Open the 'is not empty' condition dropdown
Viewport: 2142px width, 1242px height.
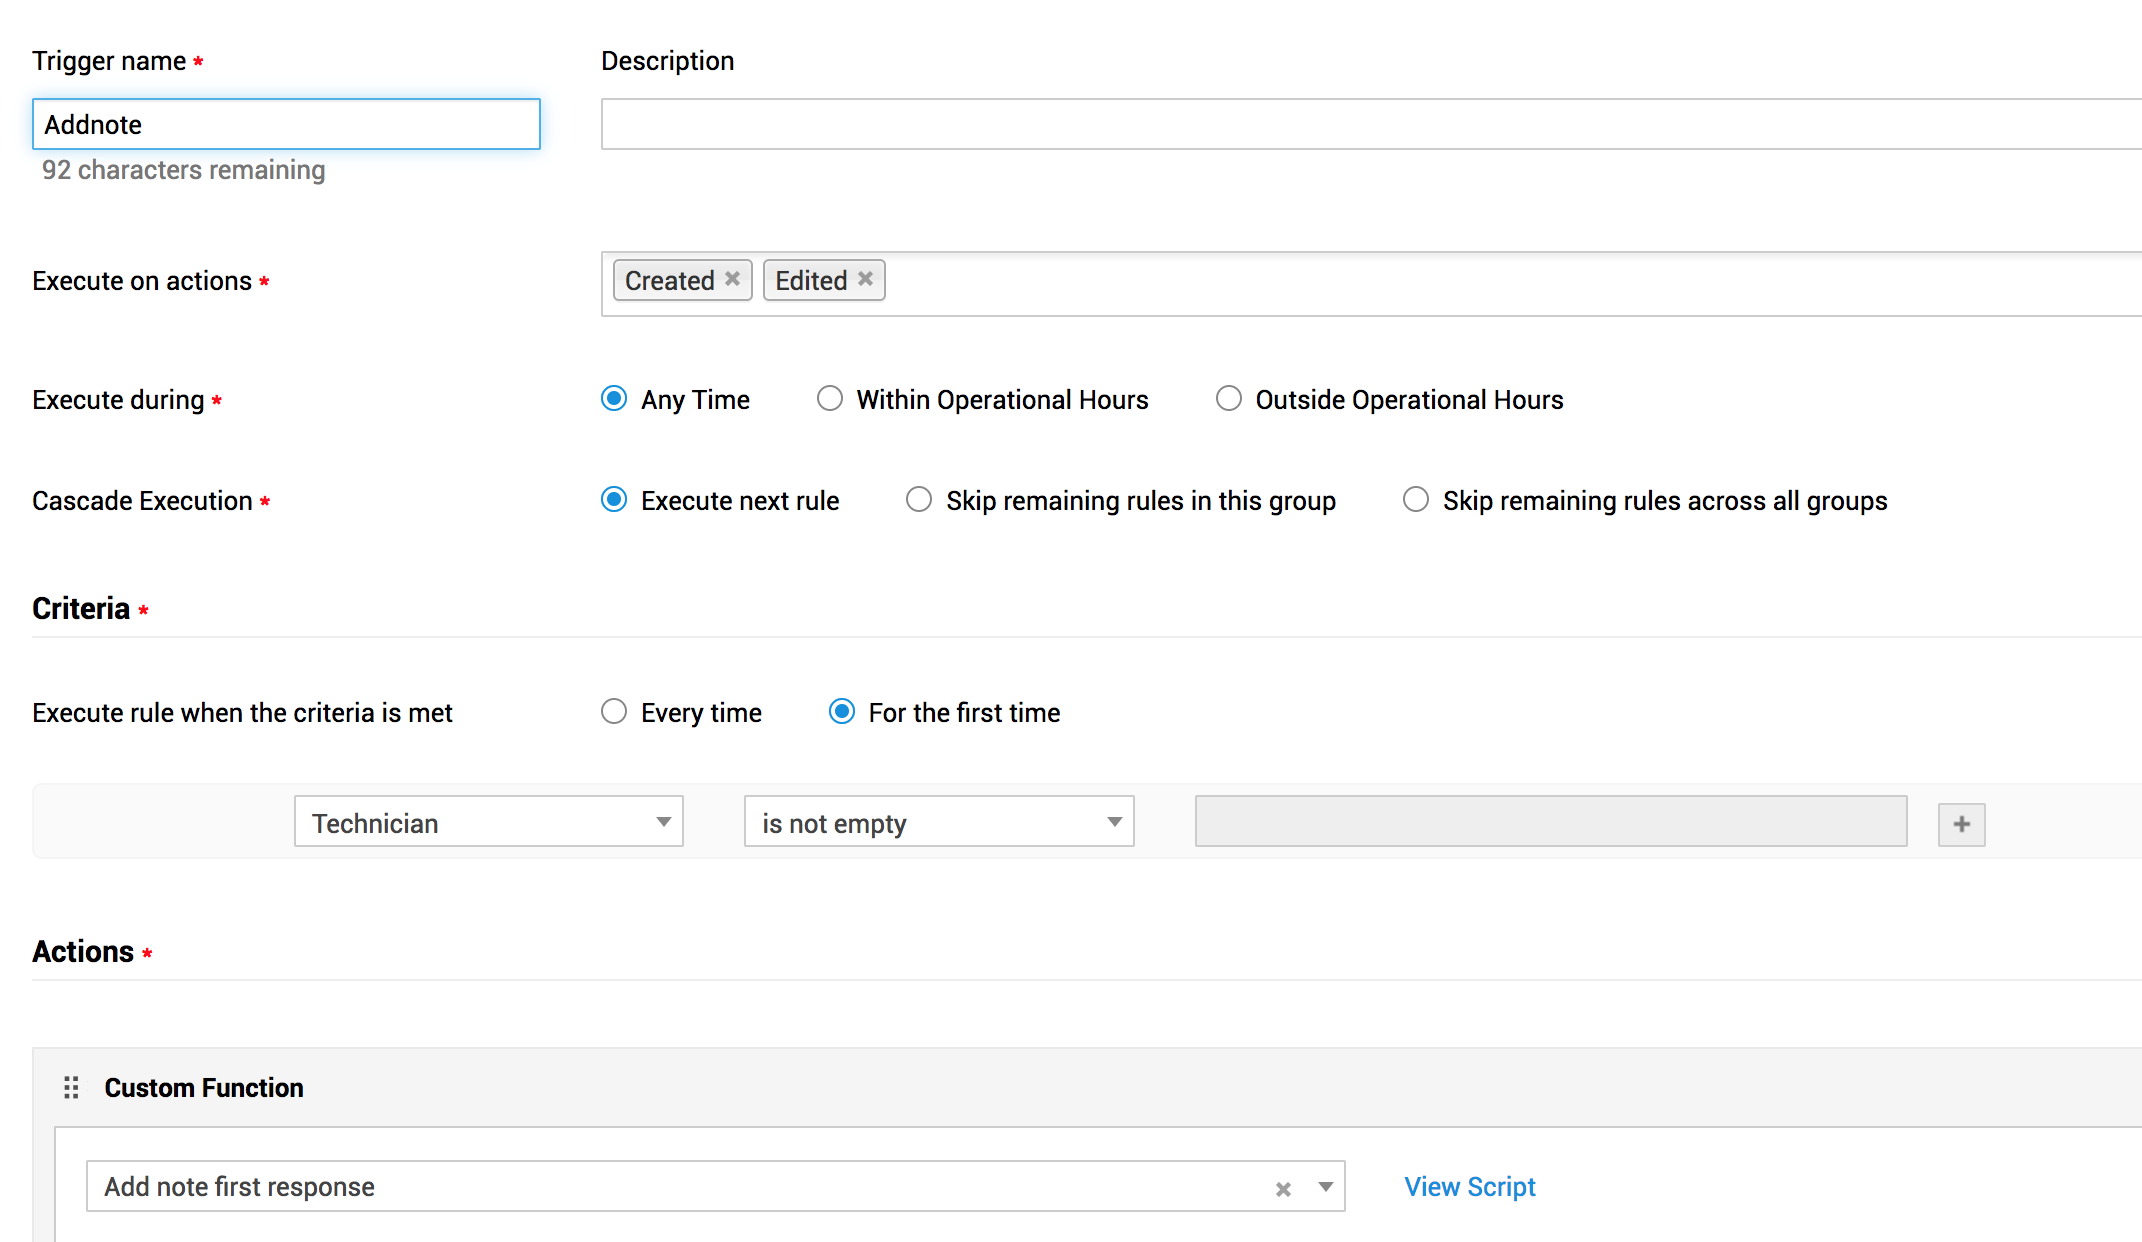[x=938, y=822]
